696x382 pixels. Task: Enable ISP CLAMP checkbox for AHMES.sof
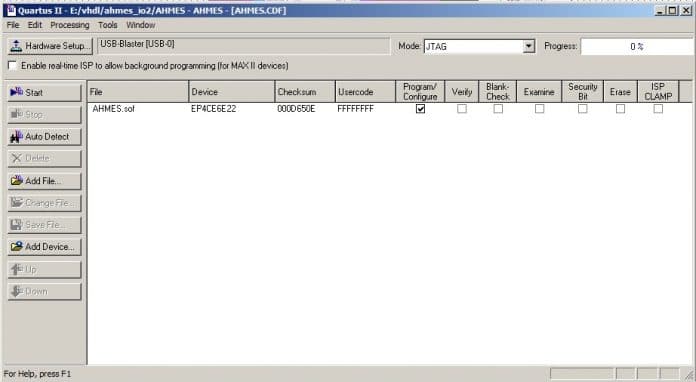(x=658, y=109)
